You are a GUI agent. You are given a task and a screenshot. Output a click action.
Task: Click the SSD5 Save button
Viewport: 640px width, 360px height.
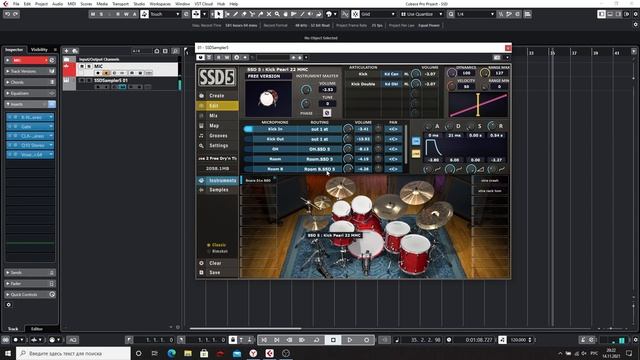tap(217, 273)
